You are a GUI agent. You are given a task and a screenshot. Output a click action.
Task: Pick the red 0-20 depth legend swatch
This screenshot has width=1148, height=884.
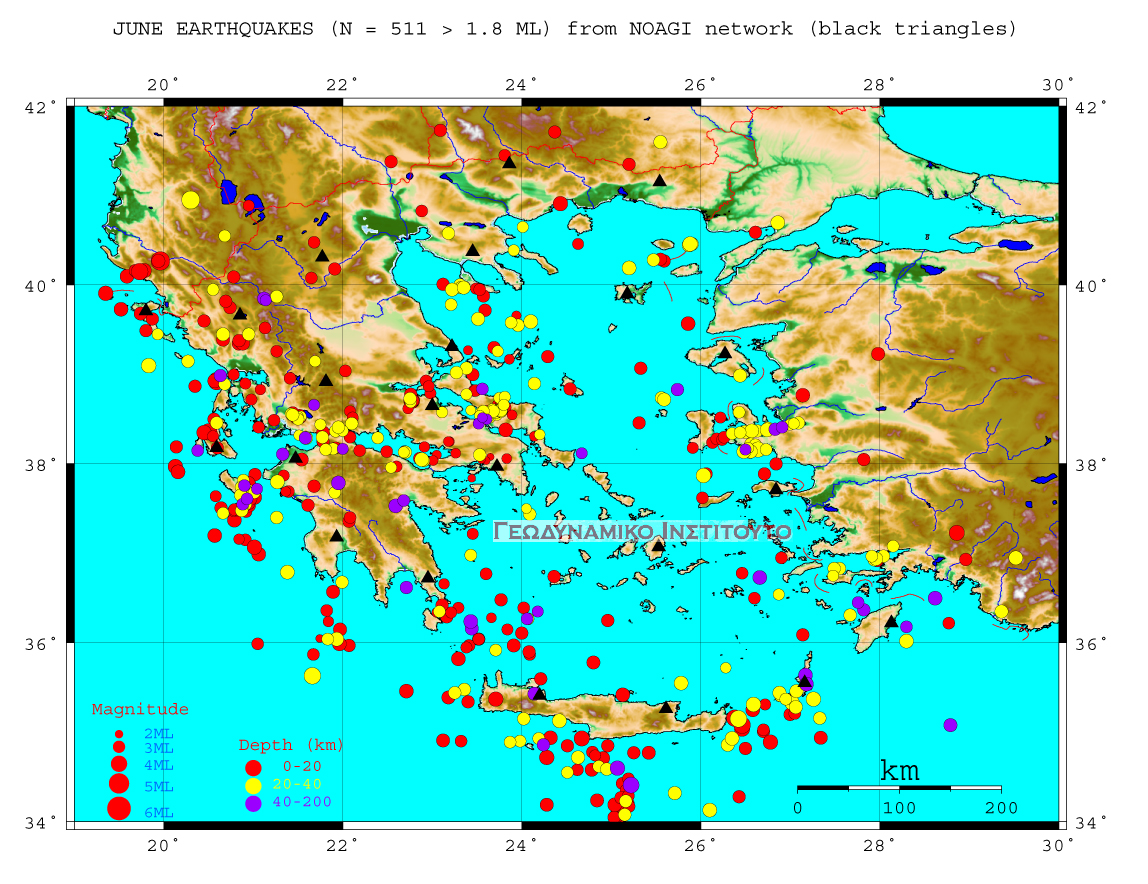point(253,768)
